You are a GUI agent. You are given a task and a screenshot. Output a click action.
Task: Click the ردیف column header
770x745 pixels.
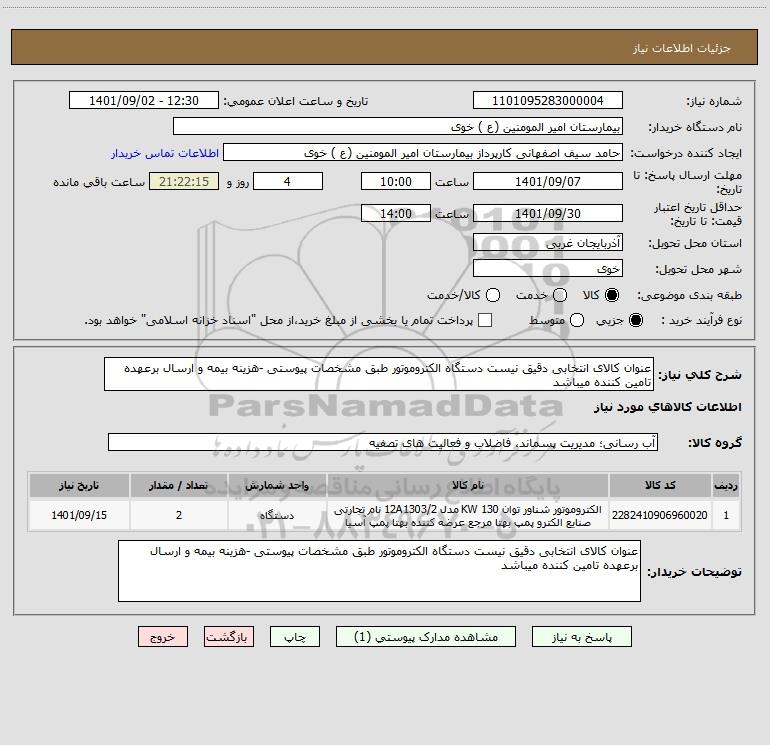tap(726, 485)
